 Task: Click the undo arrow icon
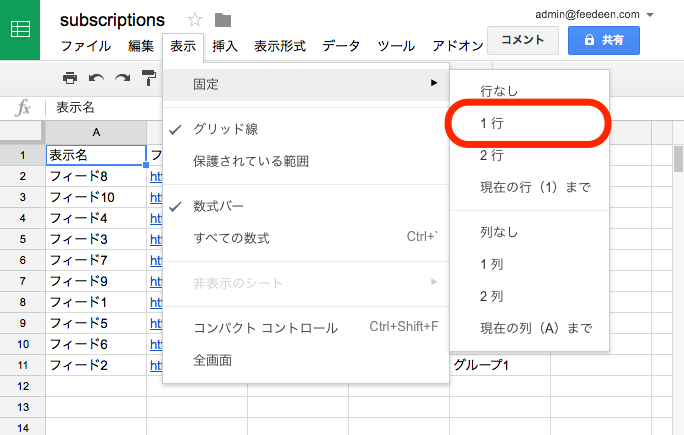[96, 79]
